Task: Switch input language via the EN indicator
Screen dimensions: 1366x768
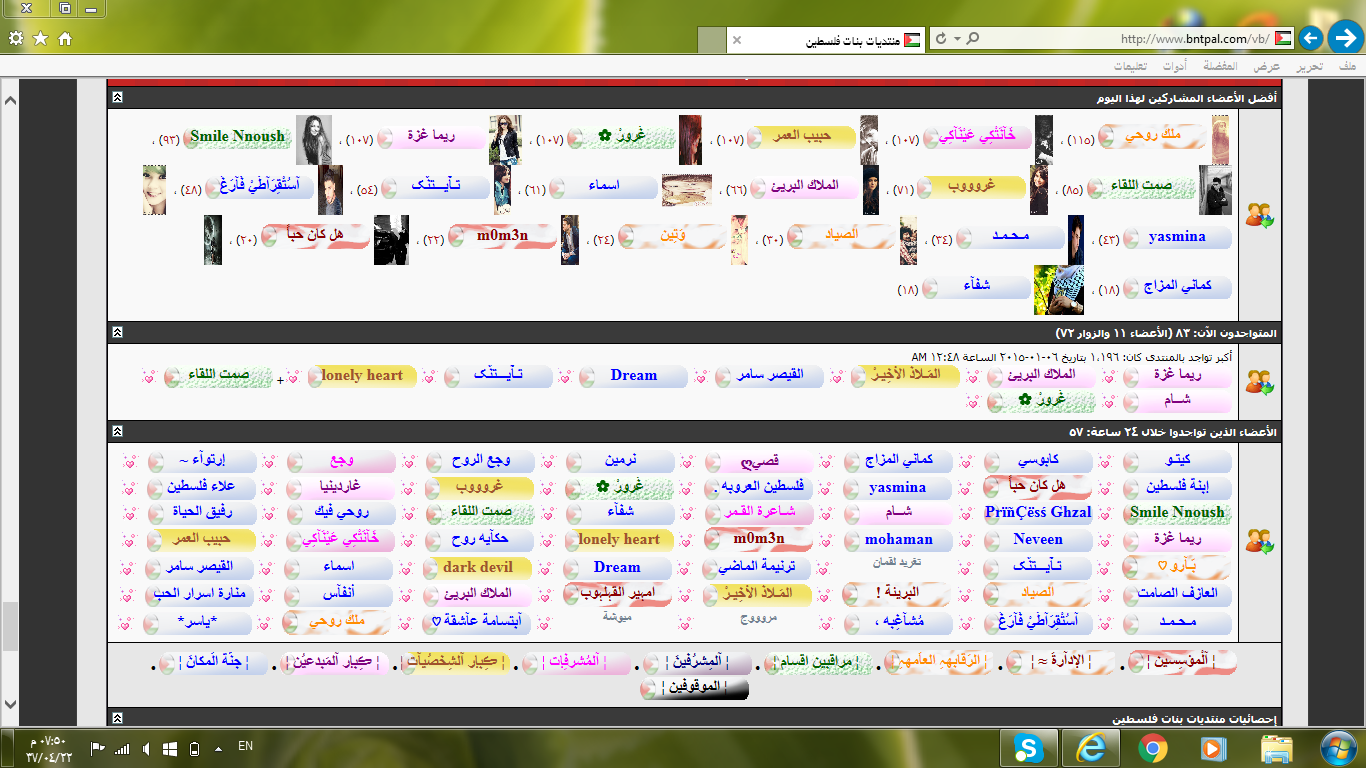Action: click(x=245, y=746)
